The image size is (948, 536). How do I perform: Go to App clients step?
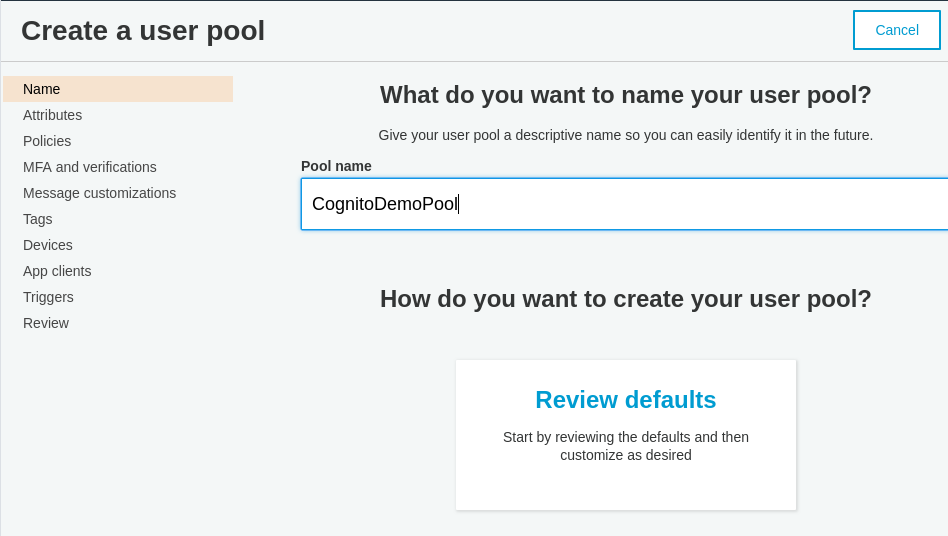(57, 271)
